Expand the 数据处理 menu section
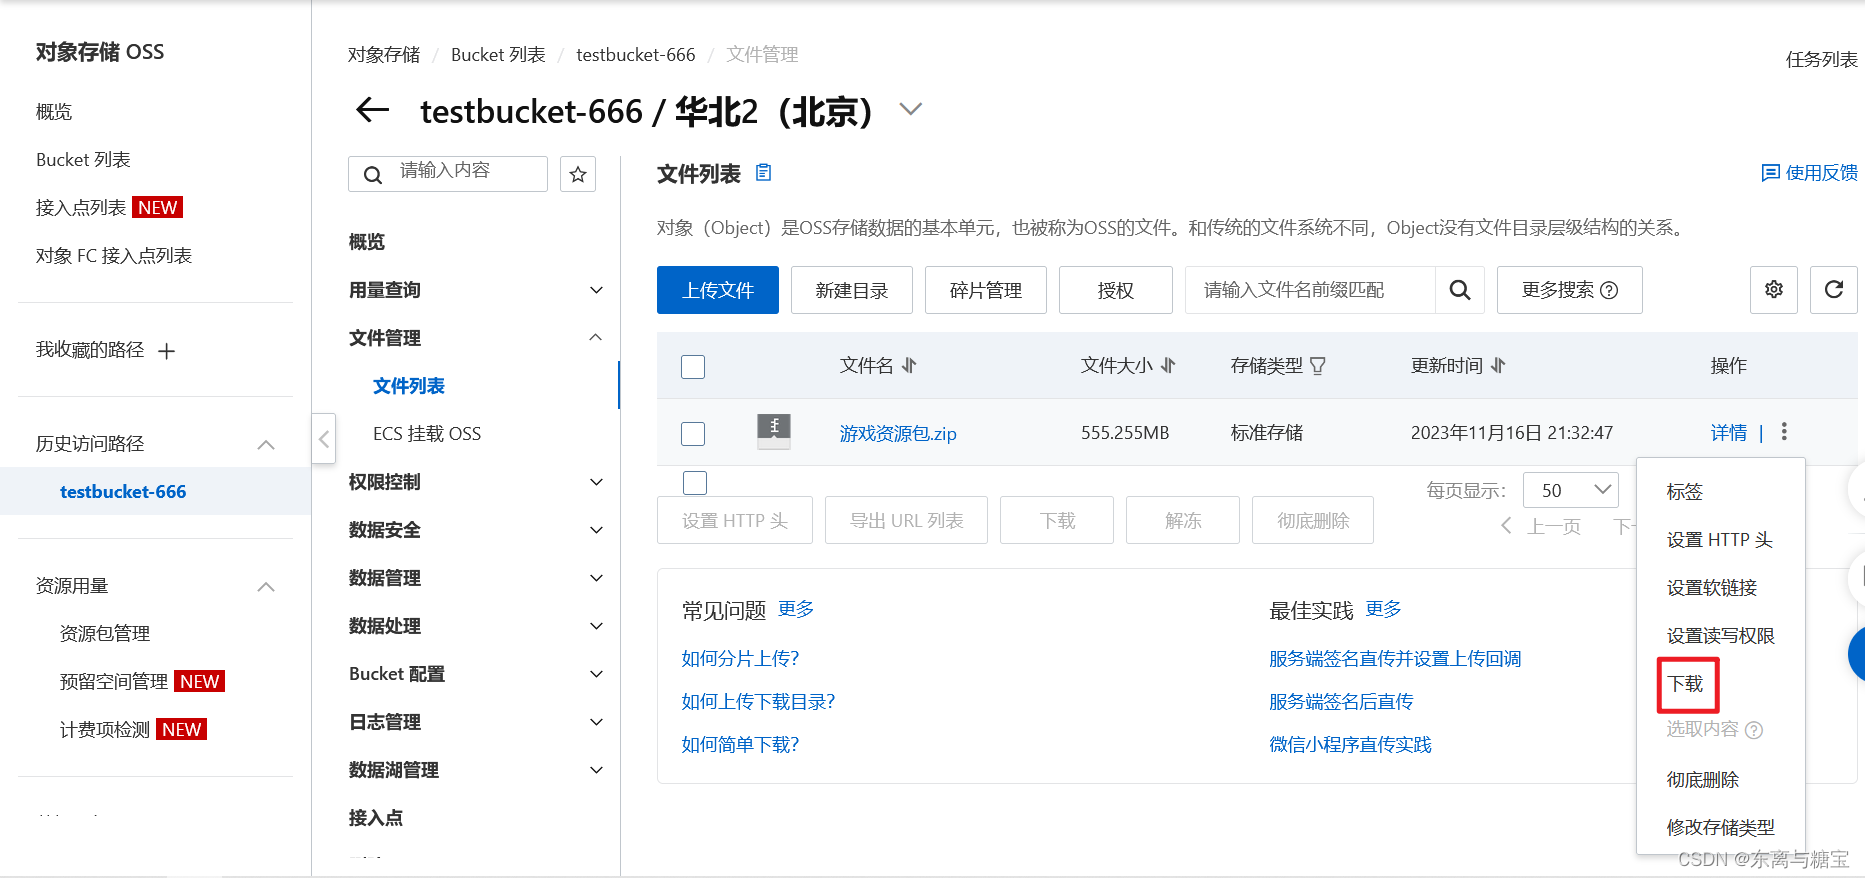Screen dimensions: 1865x878 click(596, 626)
